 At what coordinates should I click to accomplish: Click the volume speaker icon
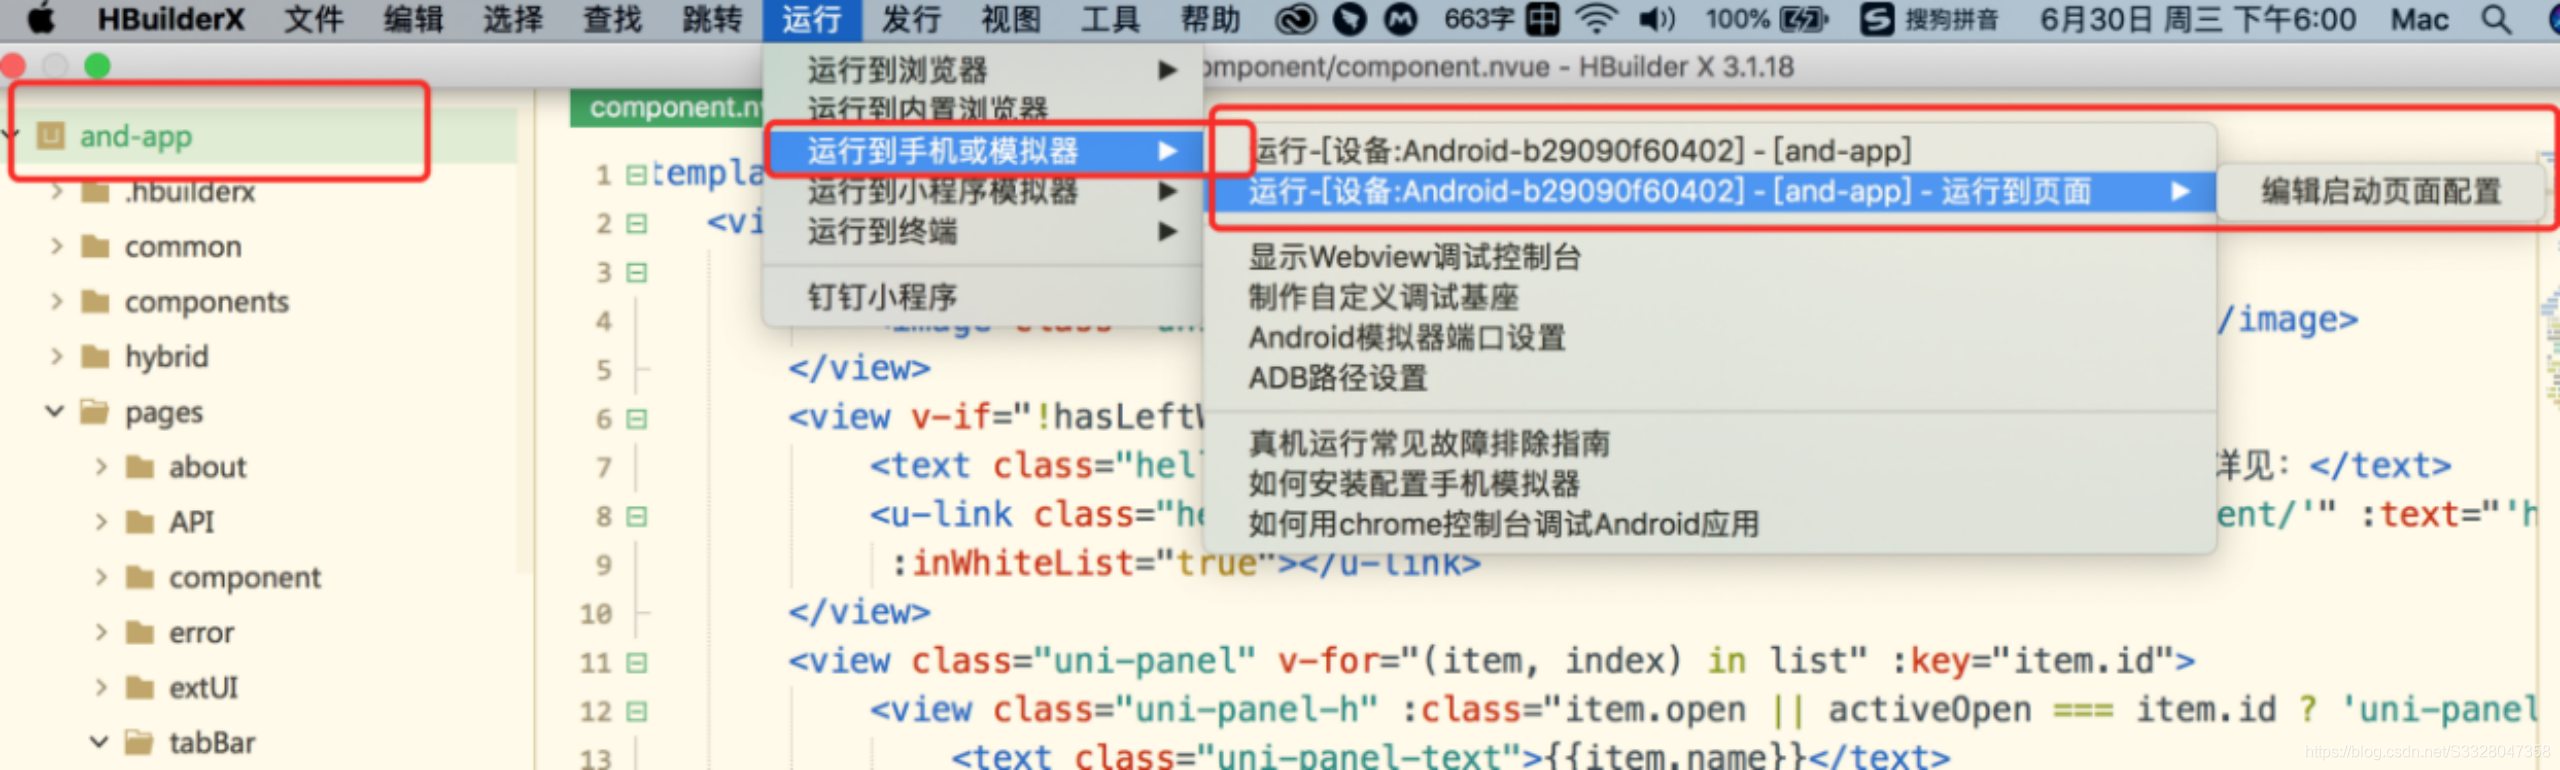pyautogui.click(x=1657, y=19)
